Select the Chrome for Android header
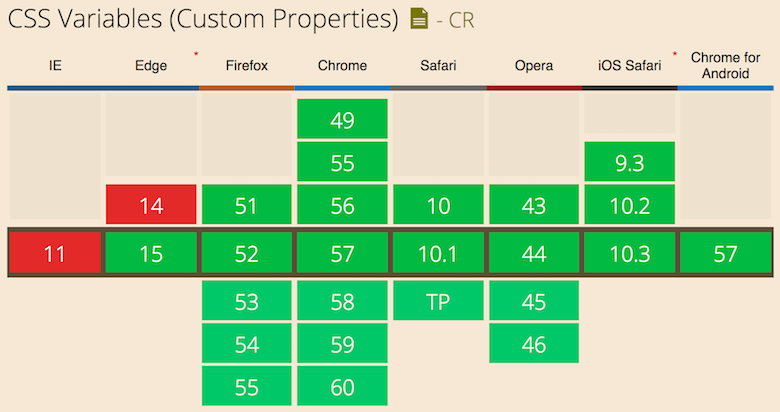 coord(725,66)
